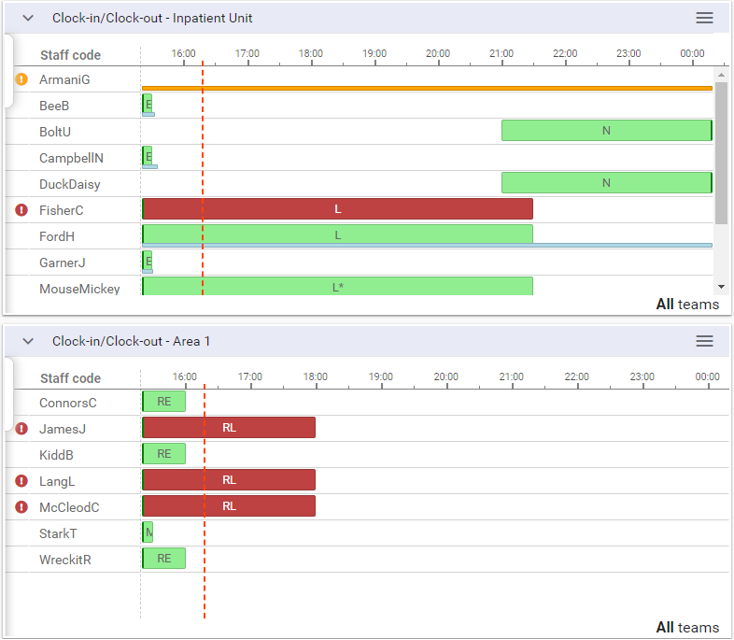Click the red alert icon beside JamesJ
734x640 pixels.
coord(22,429)
